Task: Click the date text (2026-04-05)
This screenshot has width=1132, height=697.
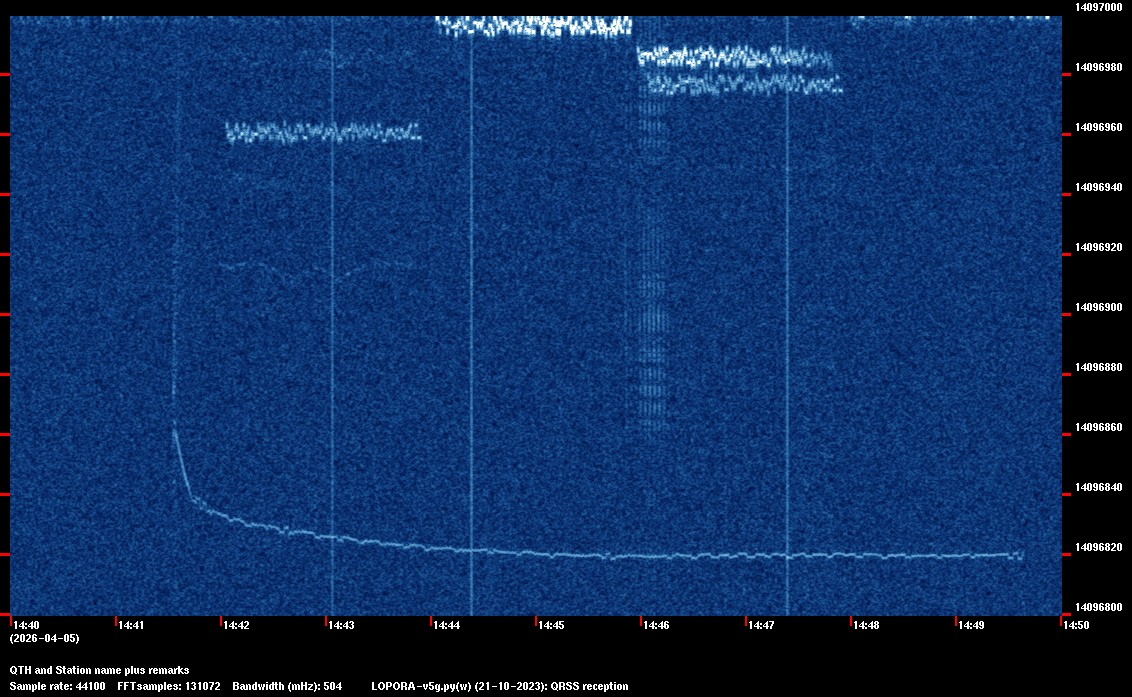Action: coord(44,638)
